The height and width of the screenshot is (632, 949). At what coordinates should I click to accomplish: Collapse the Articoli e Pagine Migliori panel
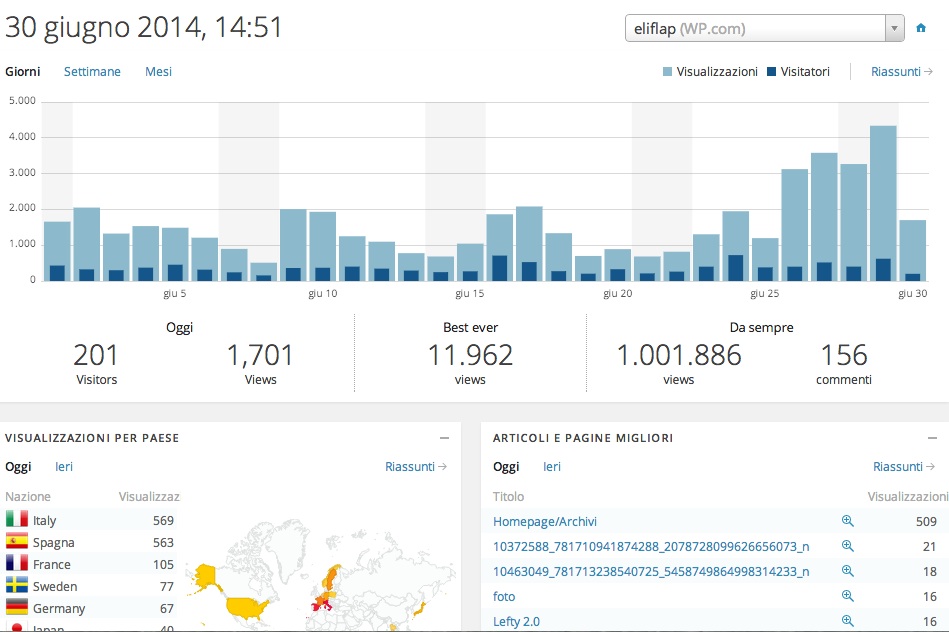click(x=932, y=438)
